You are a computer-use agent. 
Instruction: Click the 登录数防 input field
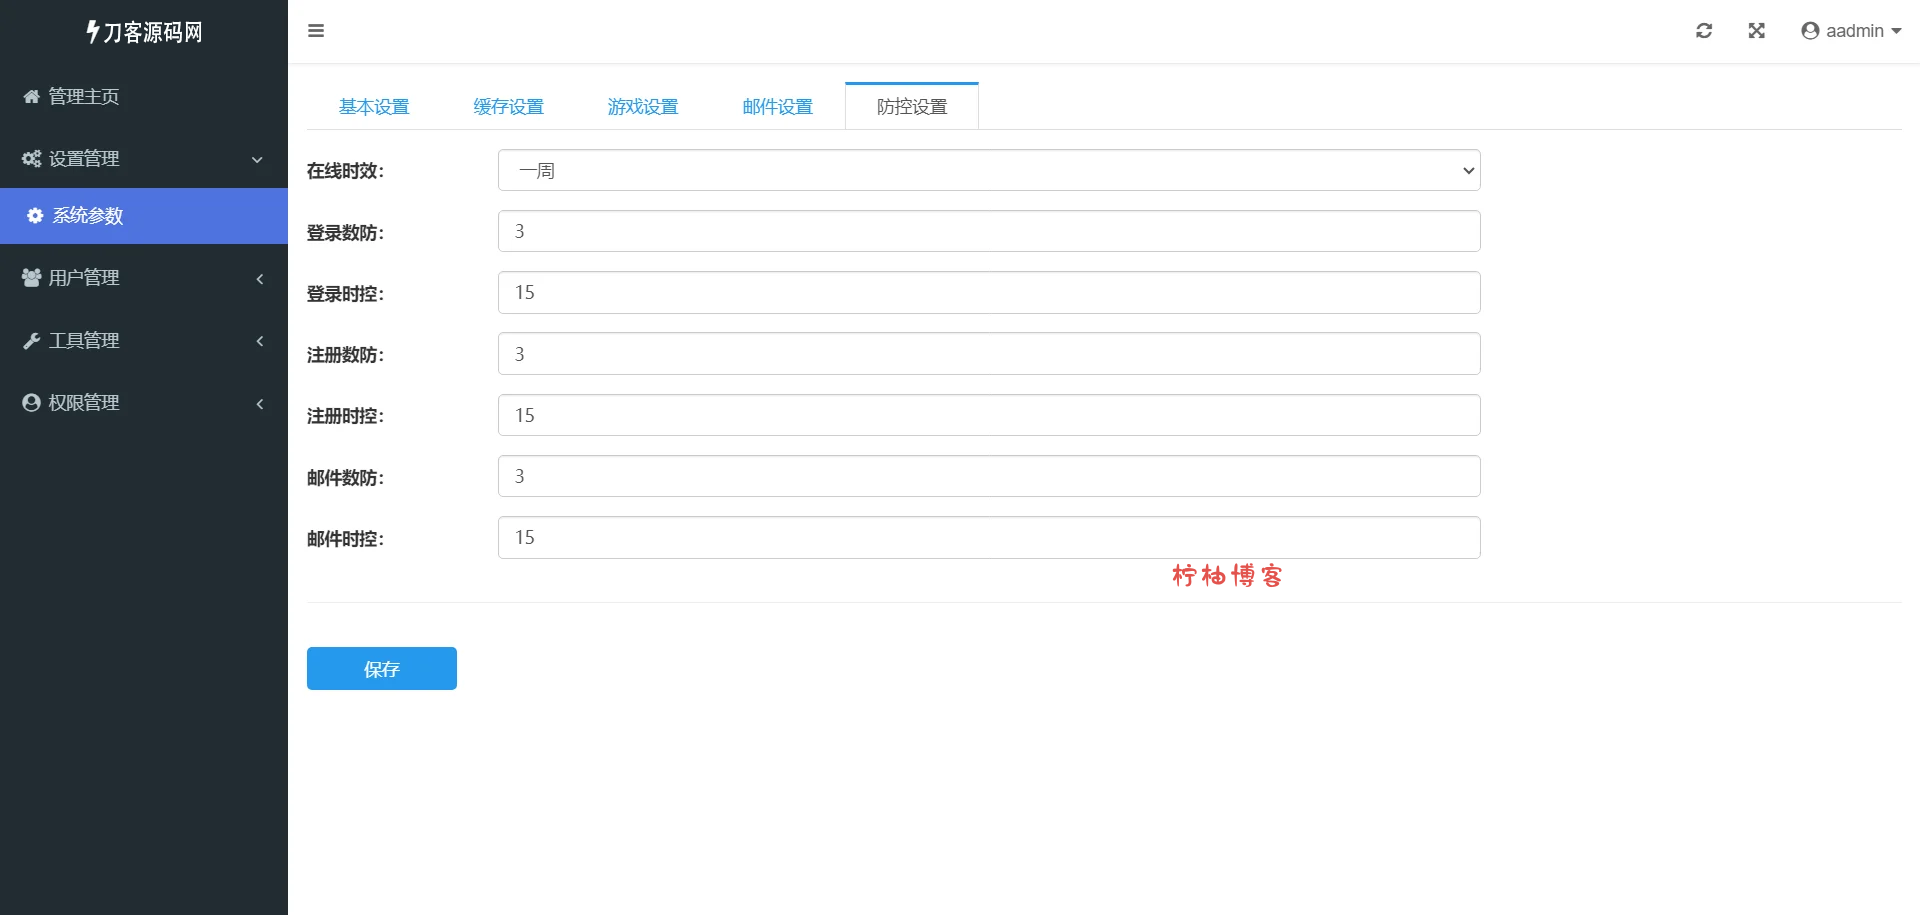pos(988,232)
